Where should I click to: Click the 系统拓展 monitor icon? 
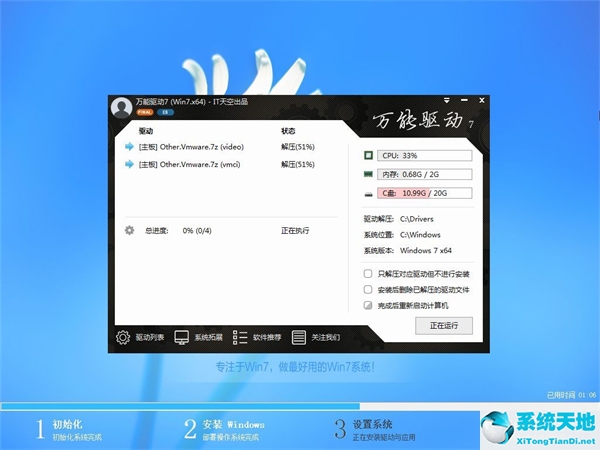click(x=181, y=337)
